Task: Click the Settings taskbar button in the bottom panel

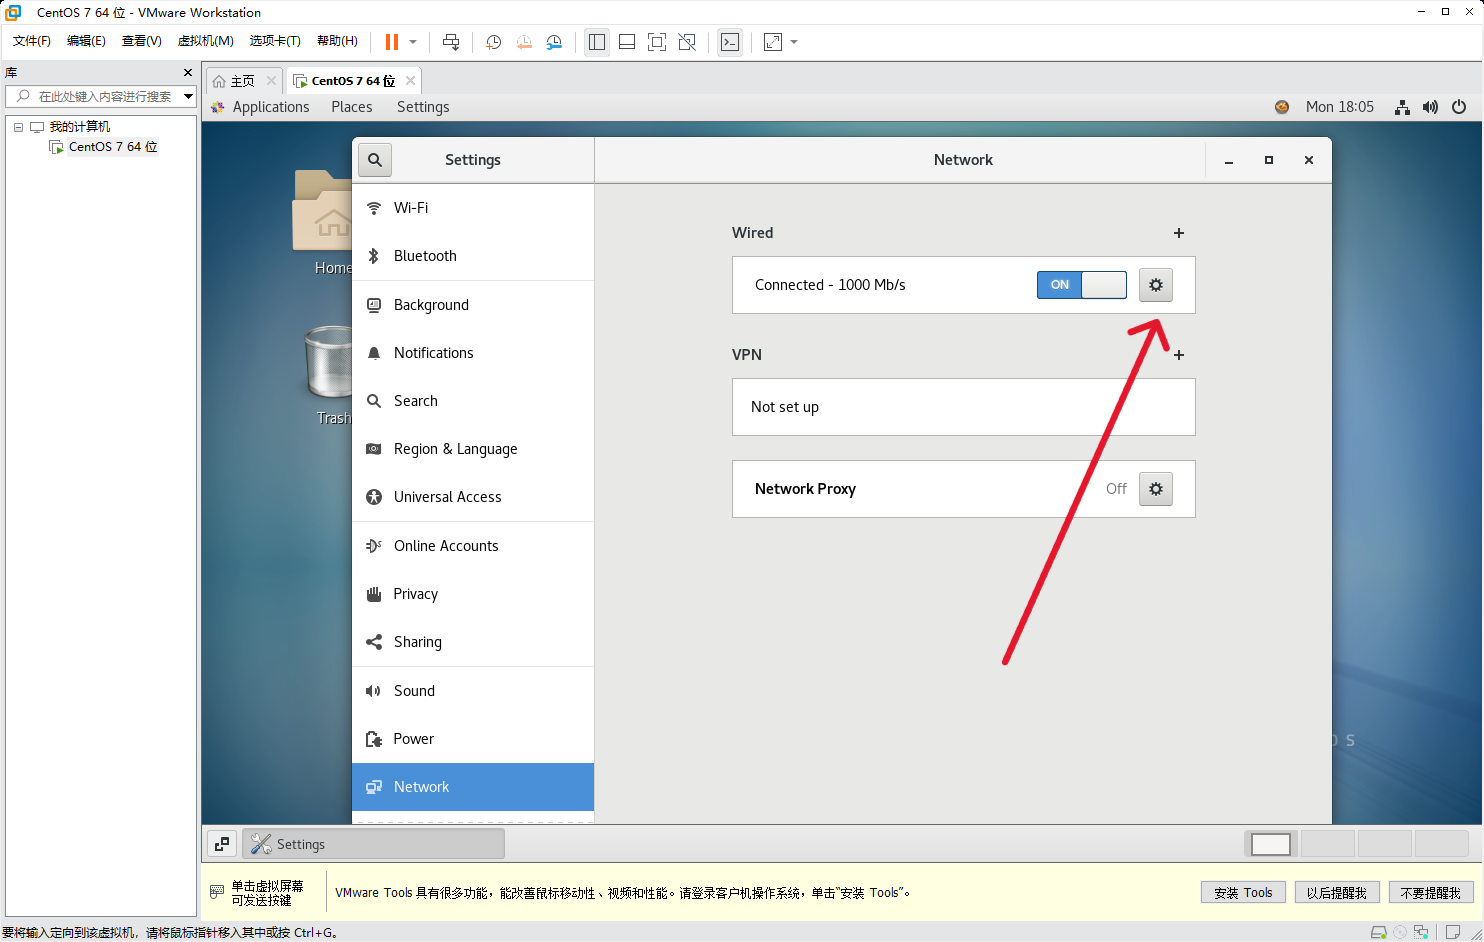Action: pos(373,844)
